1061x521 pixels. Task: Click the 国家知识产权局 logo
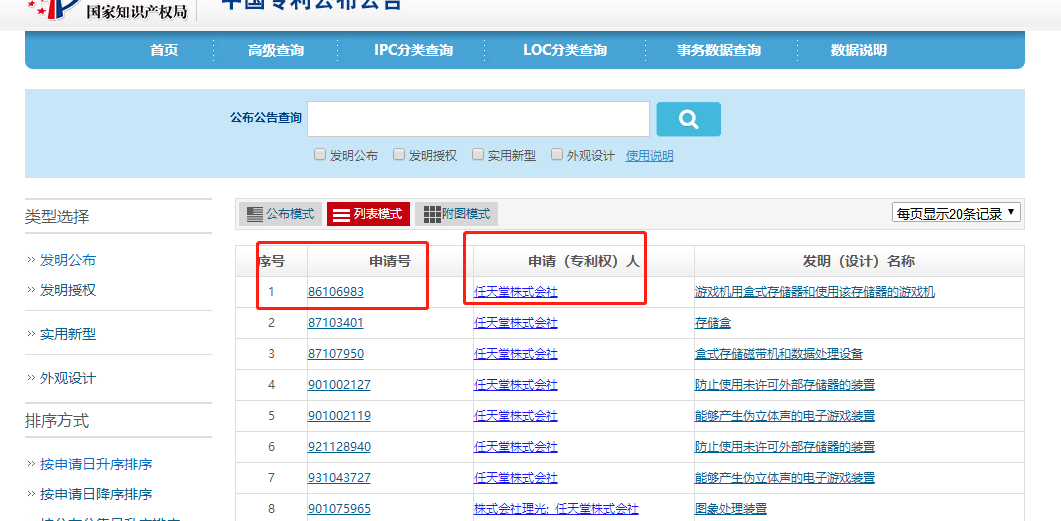click(x=108, y=9)
